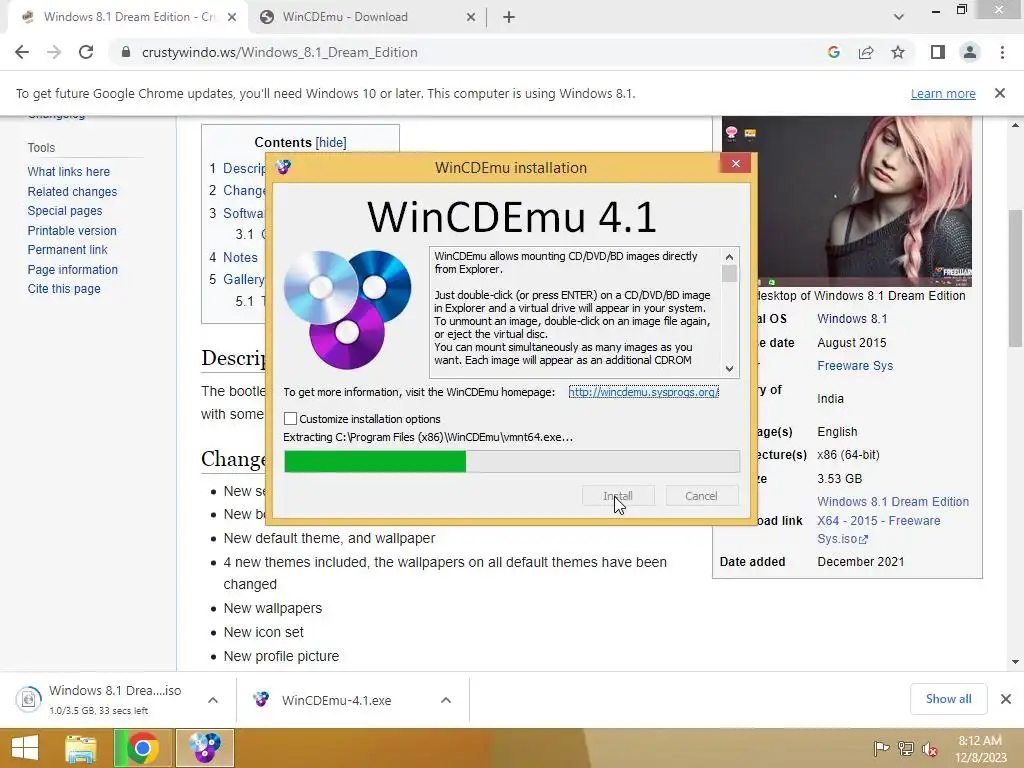Open the ISO download item options chevron
This screenshot has height=768, width=1024.
coord(213,700)
